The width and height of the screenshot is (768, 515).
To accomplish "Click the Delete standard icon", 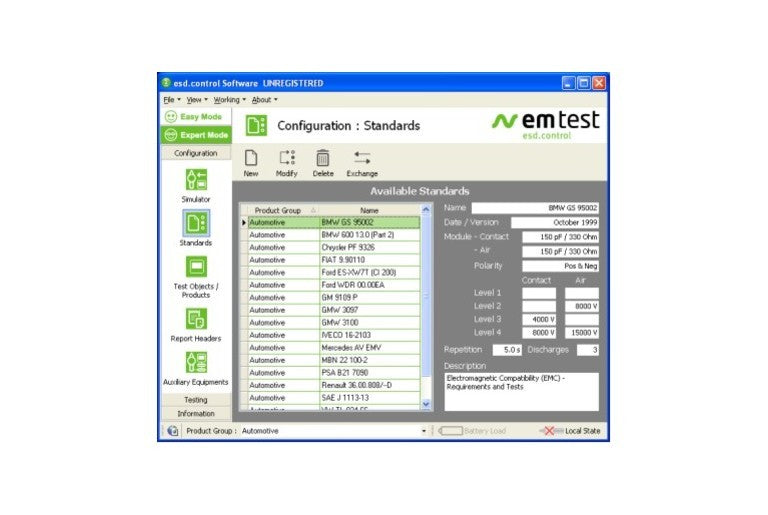I will [322, 158].
